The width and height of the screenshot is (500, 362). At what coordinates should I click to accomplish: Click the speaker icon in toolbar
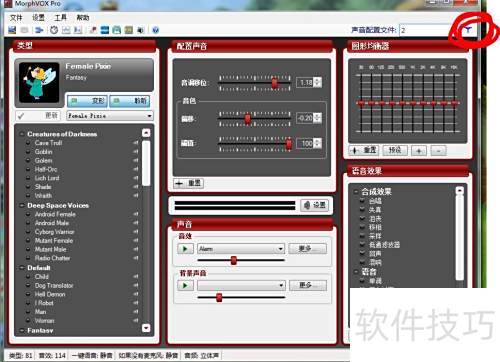[x=141, y=30]
